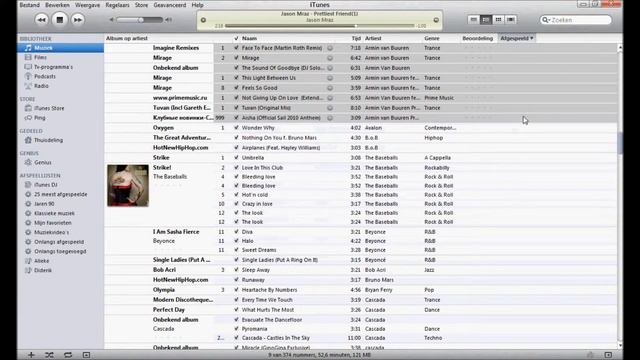Uncheck the Sweet Dreams track checkbox
The width and height of the screenshot is (640, 360).
click(236, 250)
